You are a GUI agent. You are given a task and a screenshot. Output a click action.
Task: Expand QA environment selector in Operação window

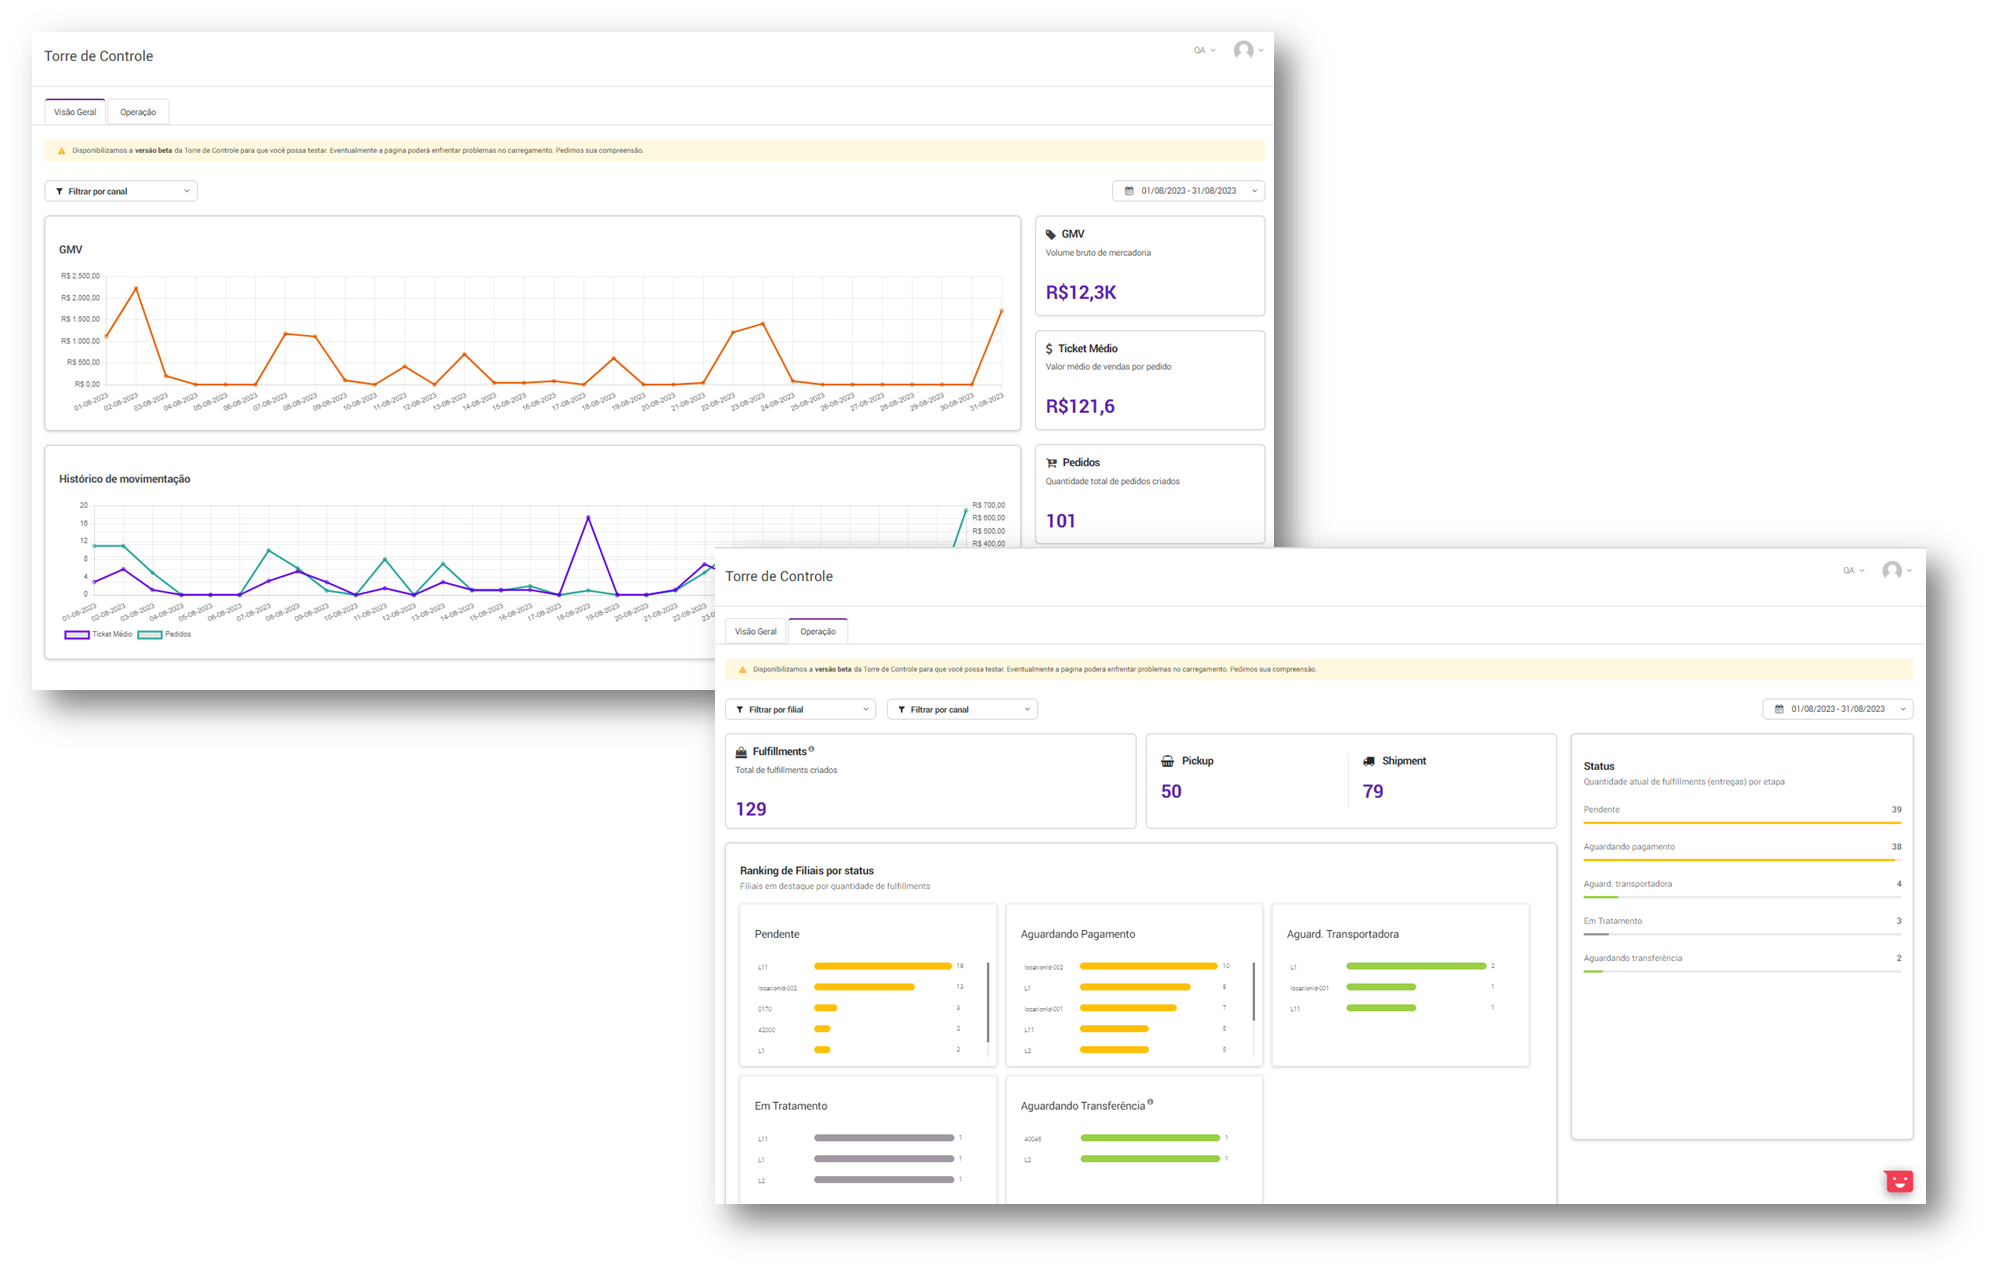1853,570
